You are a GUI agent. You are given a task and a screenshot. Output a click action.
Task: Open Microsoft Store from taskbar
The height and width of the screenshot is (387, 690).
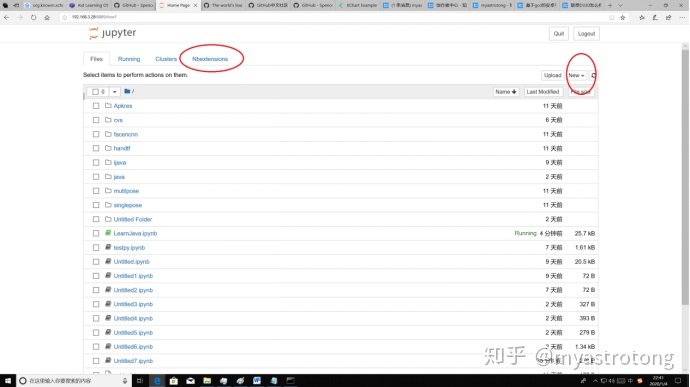coord(173,380)
